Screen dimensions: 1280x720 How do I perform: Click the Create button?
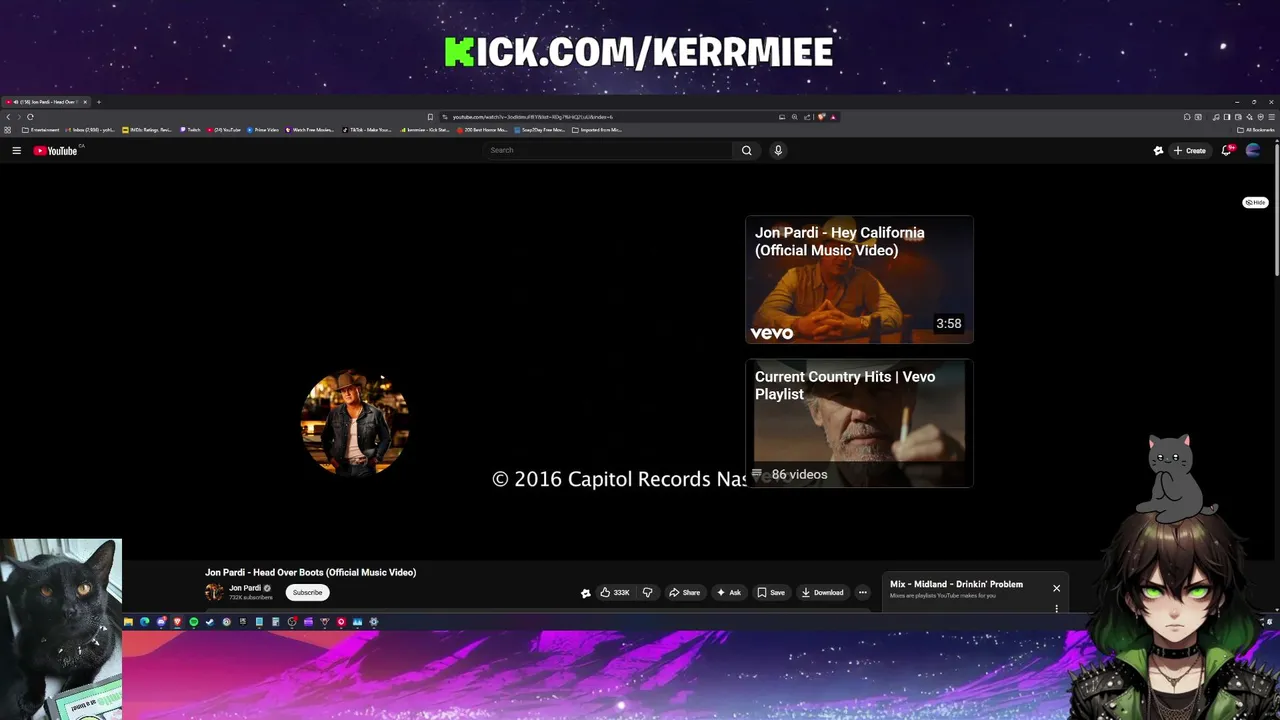point(1190,150)
